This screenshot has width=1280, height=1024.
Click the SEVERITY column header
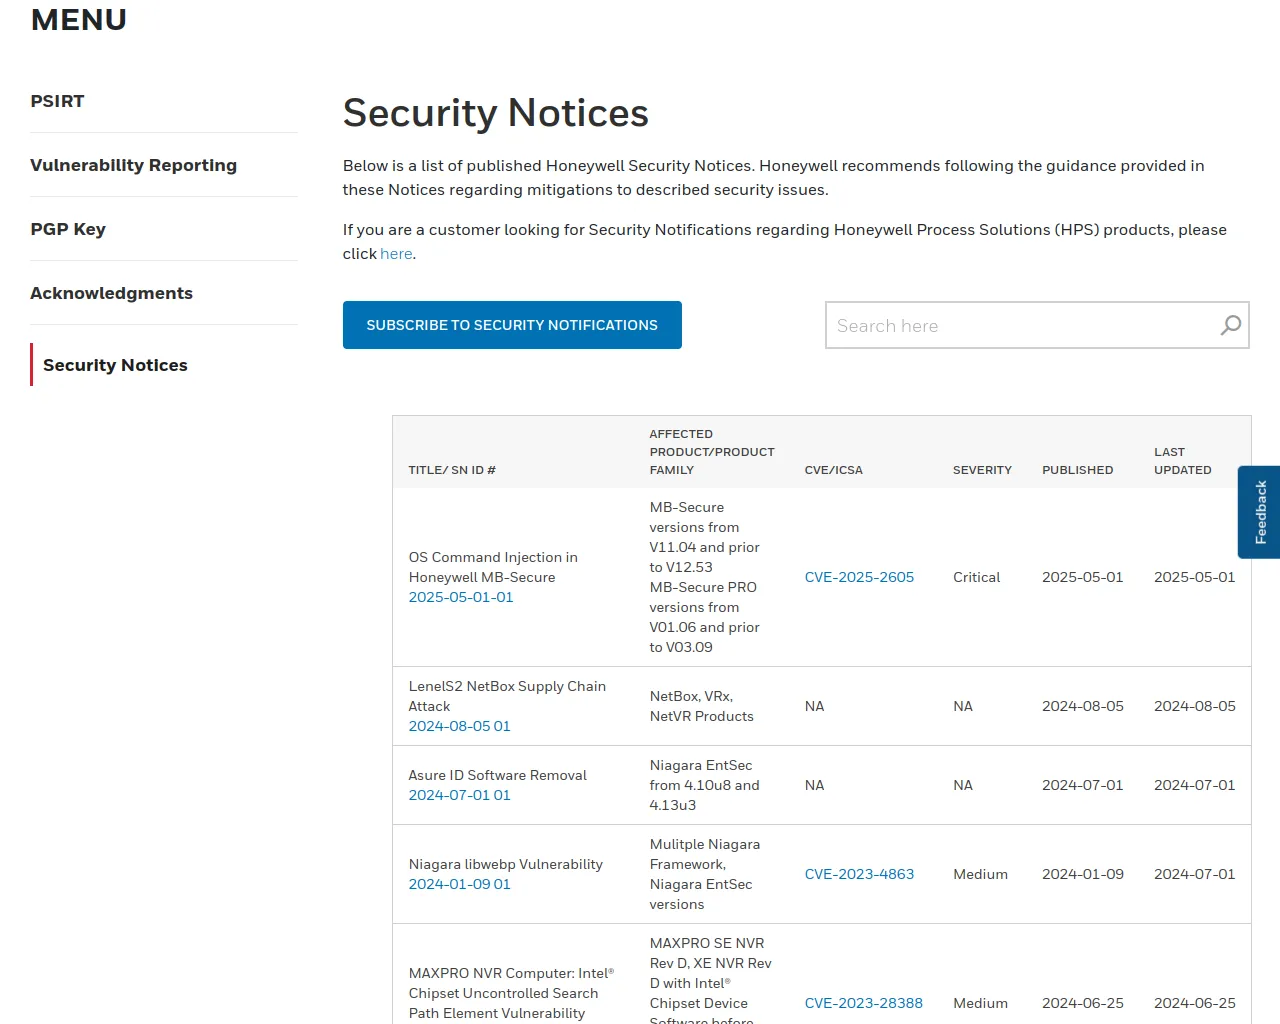coord(982,470)
